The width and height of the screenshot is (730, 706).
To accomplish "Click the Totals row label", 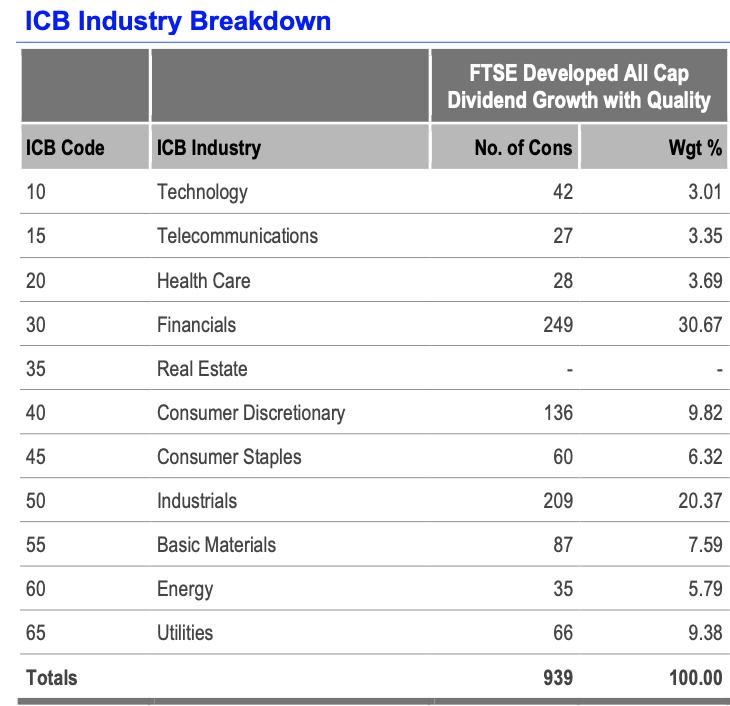I will tap(52, 677).
